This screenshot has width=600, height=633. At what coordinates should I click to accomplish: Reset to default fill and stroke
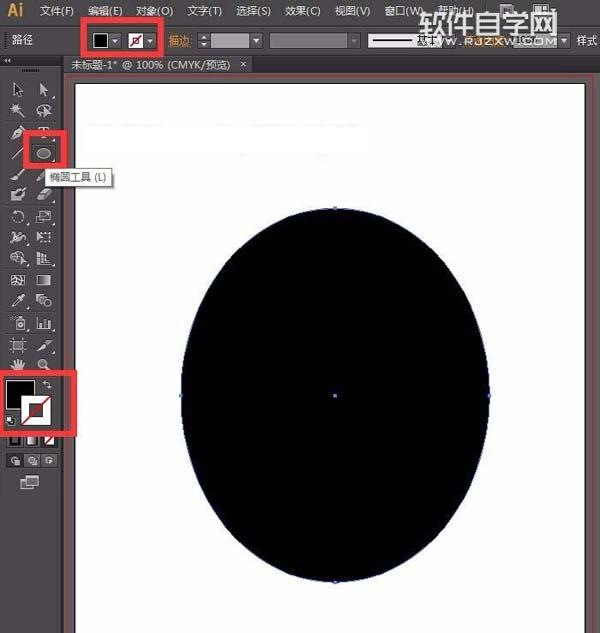pyautogui.click(x=10, y=421)
